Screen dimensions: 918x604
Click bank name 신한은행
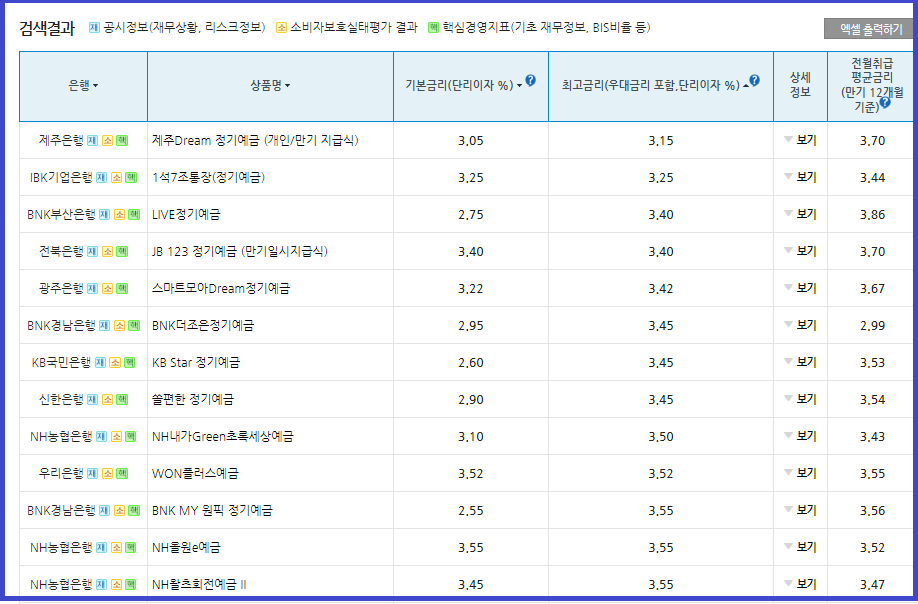coord(61,399)
